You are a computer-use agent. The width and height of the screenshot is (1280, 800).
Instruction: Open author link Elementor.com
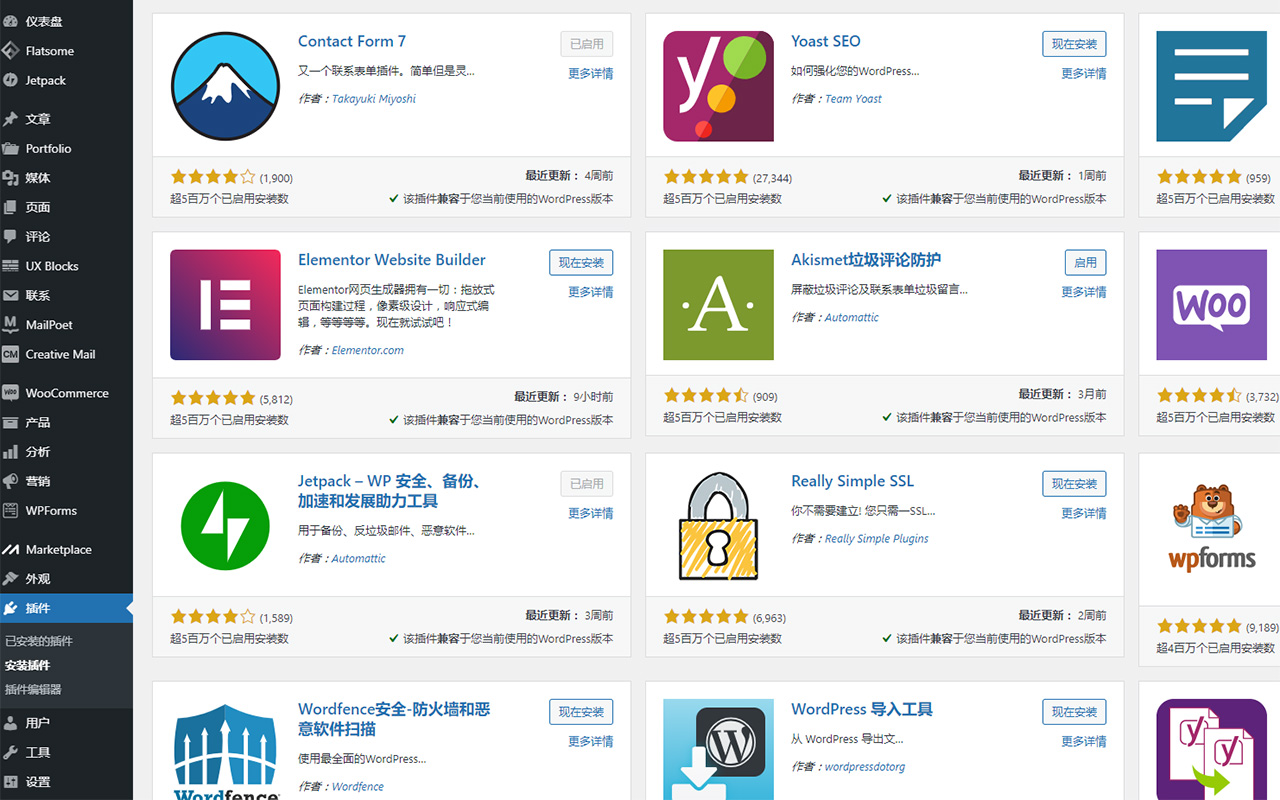(x=368, y=351)
